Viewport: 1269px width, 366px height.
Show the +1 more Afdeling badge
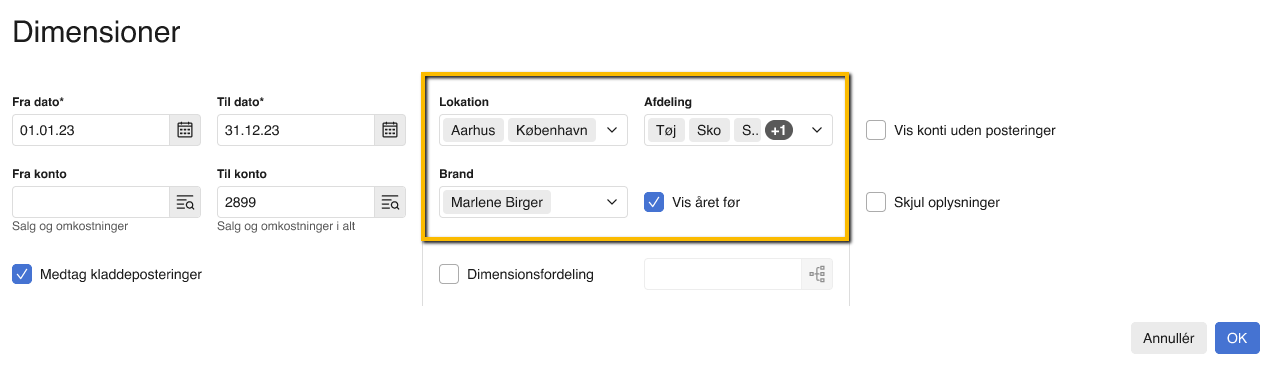[779, 130]
